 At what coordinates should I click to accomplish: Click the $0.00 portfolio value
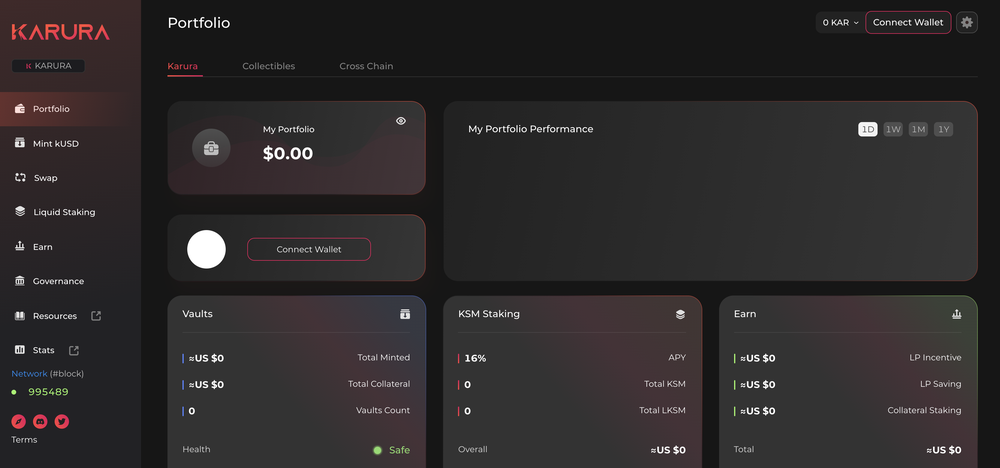pos(288,154)
